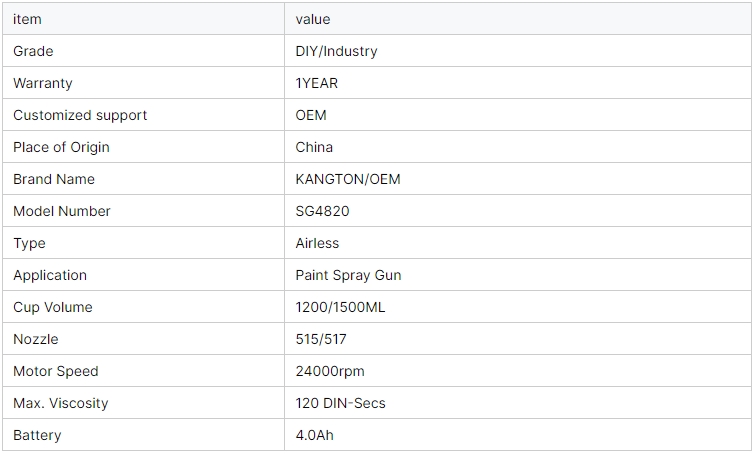
Task: Click the 'Paint Spray Gun' value
Action: (x=348, y=275)
